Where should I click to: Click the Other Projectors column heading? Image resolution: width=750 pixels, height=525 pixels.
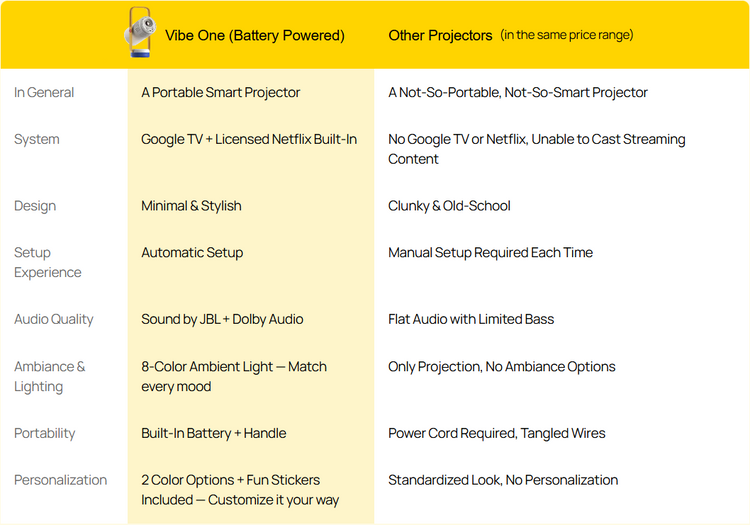pos(440,35)
